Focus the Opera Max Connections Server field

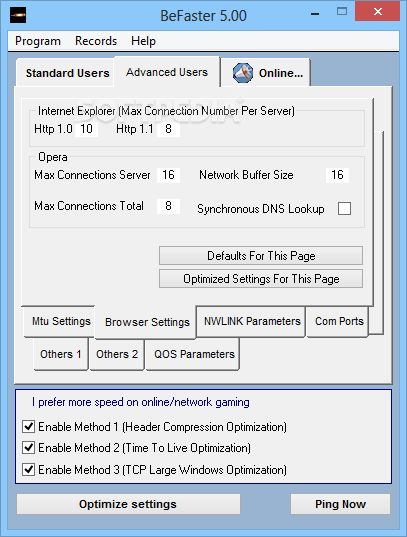[168, 175]
